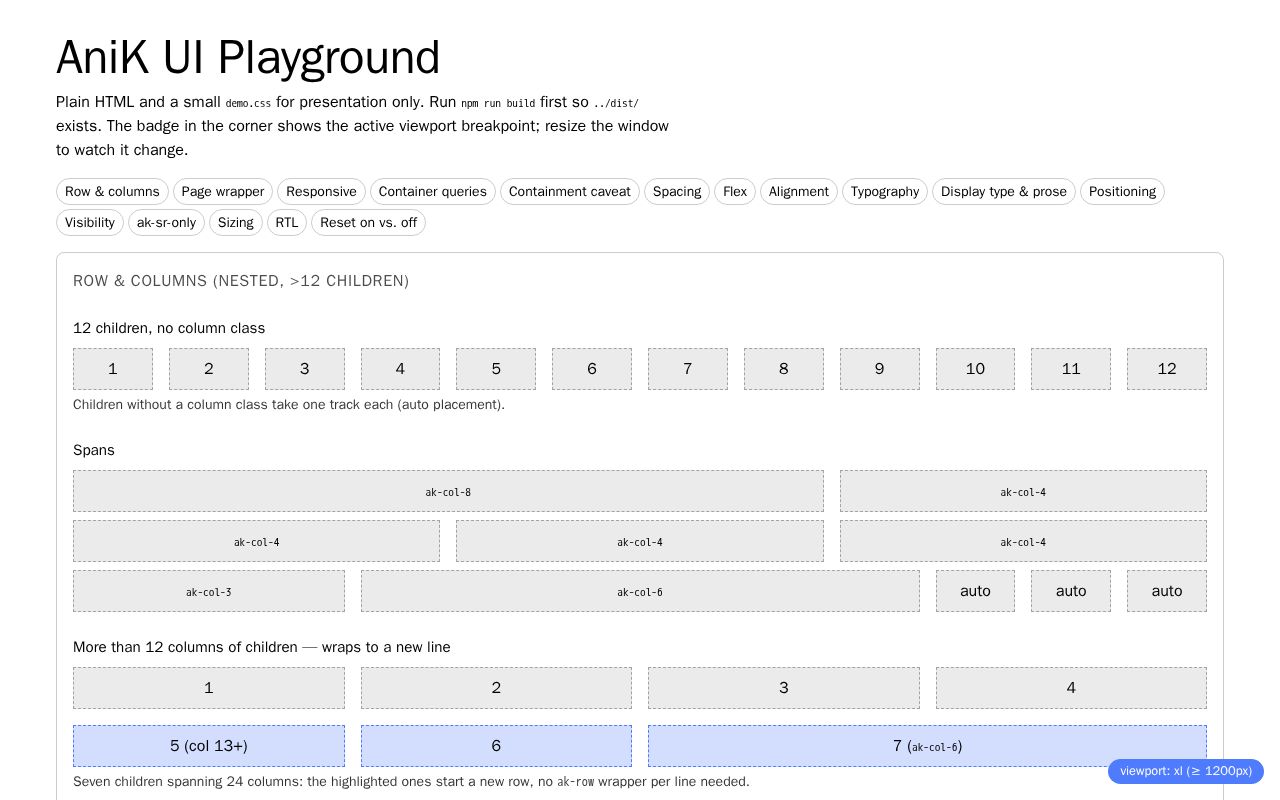Select the grid cell labeled 10
Image resolution: width=1280 pixels, height=800 pixels.
coord(975,369)
